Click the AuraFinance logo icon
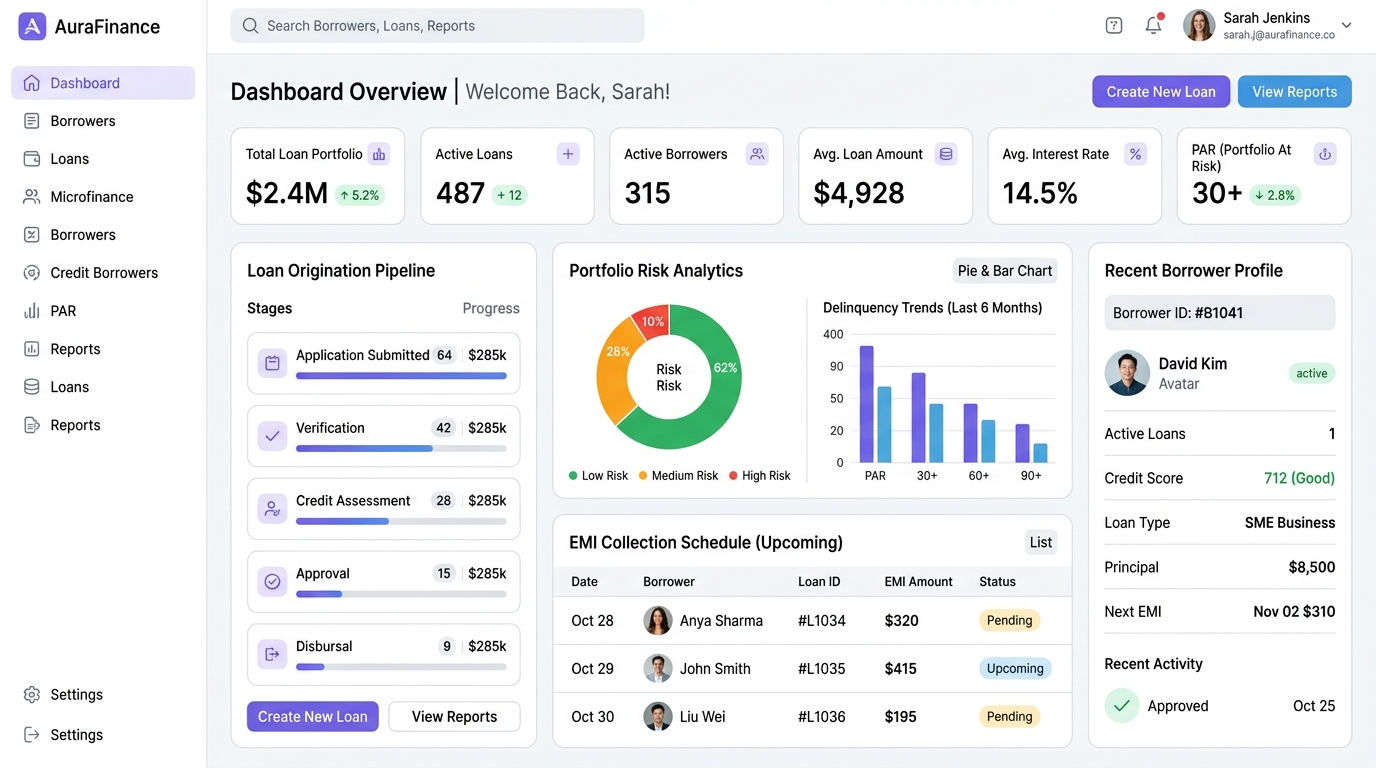This screenshot has height=768, width=1376. [x=32, y=26]
